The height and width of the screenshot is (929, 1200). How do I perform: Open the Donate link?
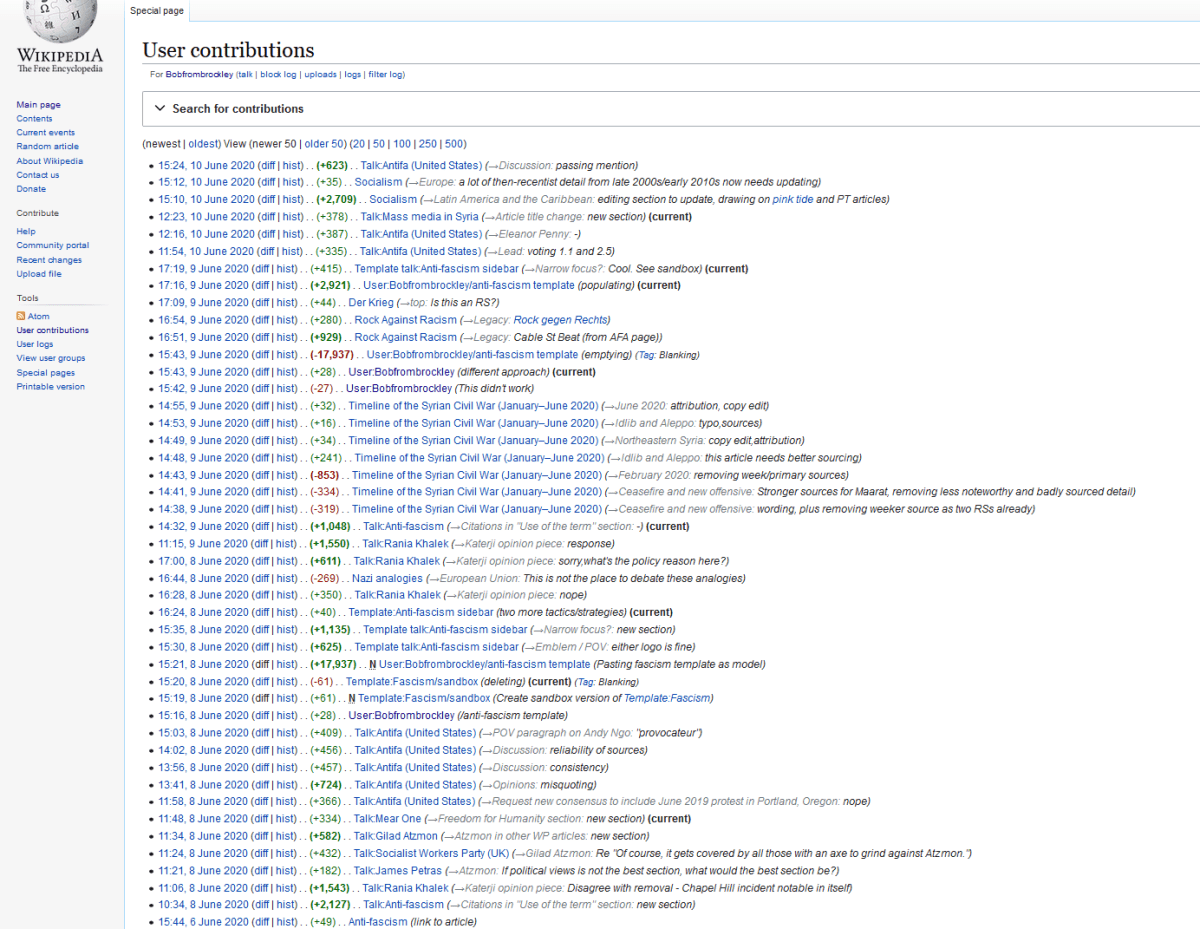(x=31, y=188)
